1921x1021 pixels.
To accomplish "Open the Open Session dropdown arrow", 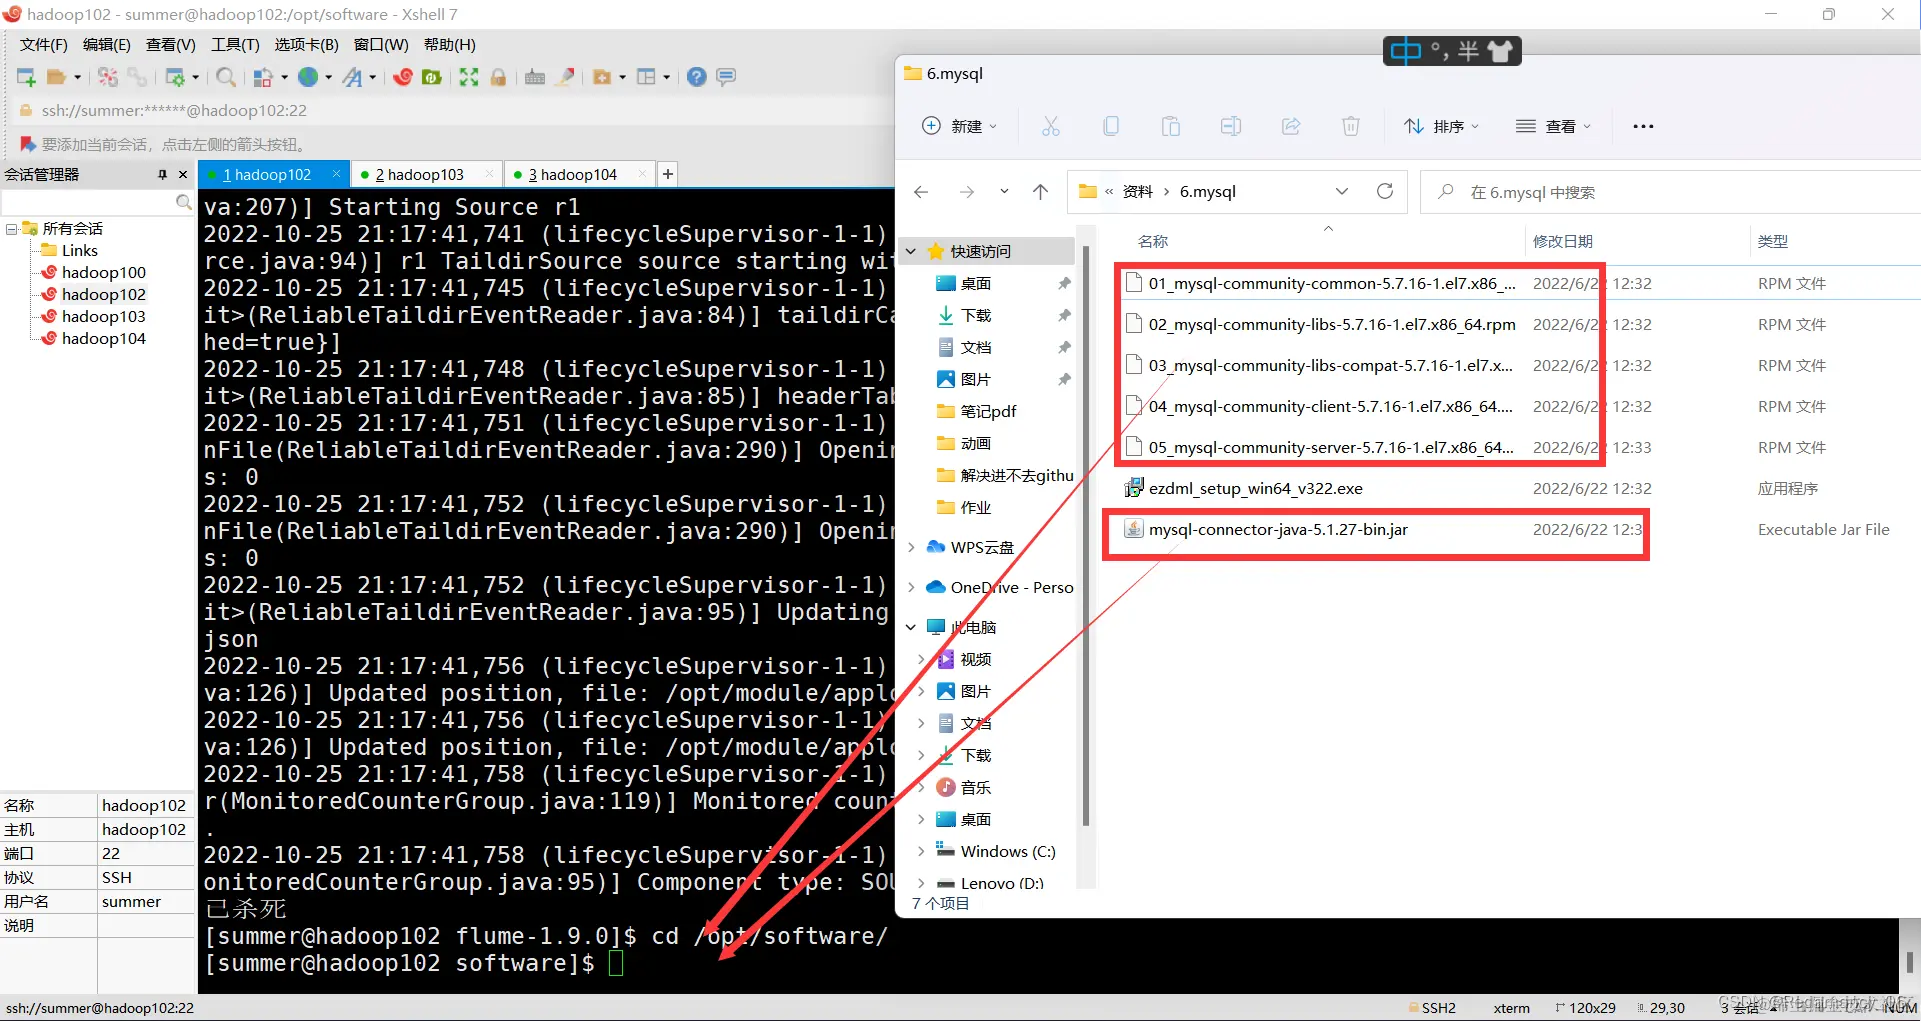I will click(x=77, y=77).
